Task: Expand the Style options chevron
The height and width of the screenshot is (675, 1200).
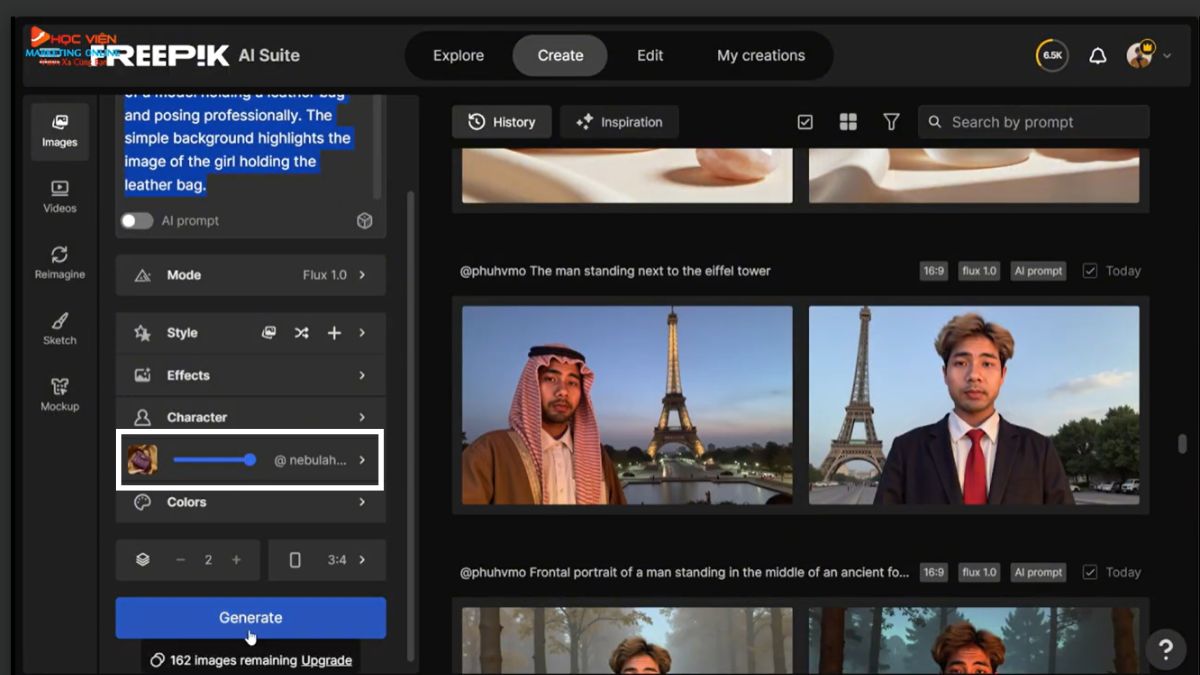Action: (x=362, y=333)
